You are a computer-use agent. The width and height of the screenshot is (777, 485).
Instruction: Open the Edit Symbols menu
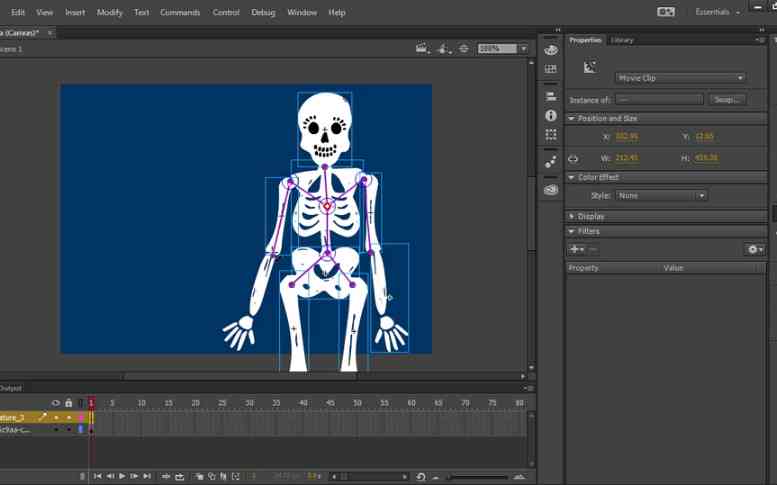click(444, 49)
